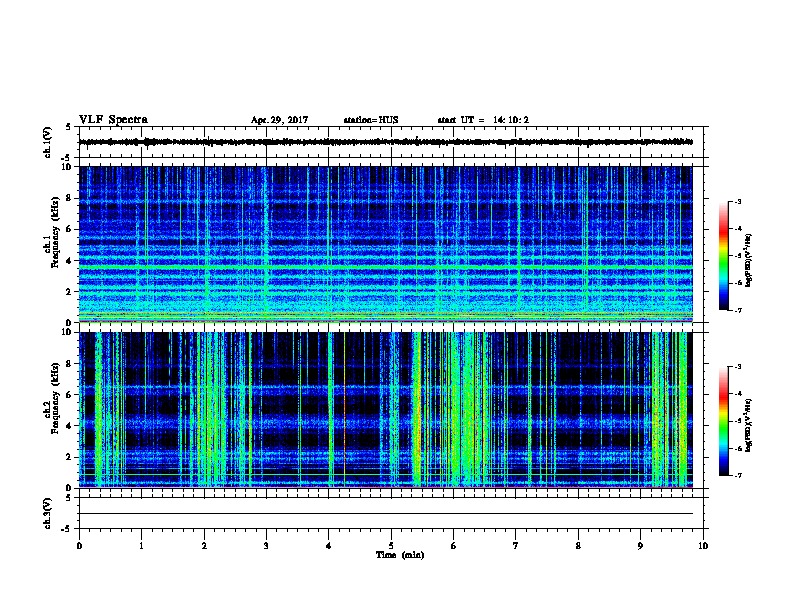This screenshot has width=792, height=612.
Task: Click the "VLF Spectra" plot title
Action: [113, 120]
